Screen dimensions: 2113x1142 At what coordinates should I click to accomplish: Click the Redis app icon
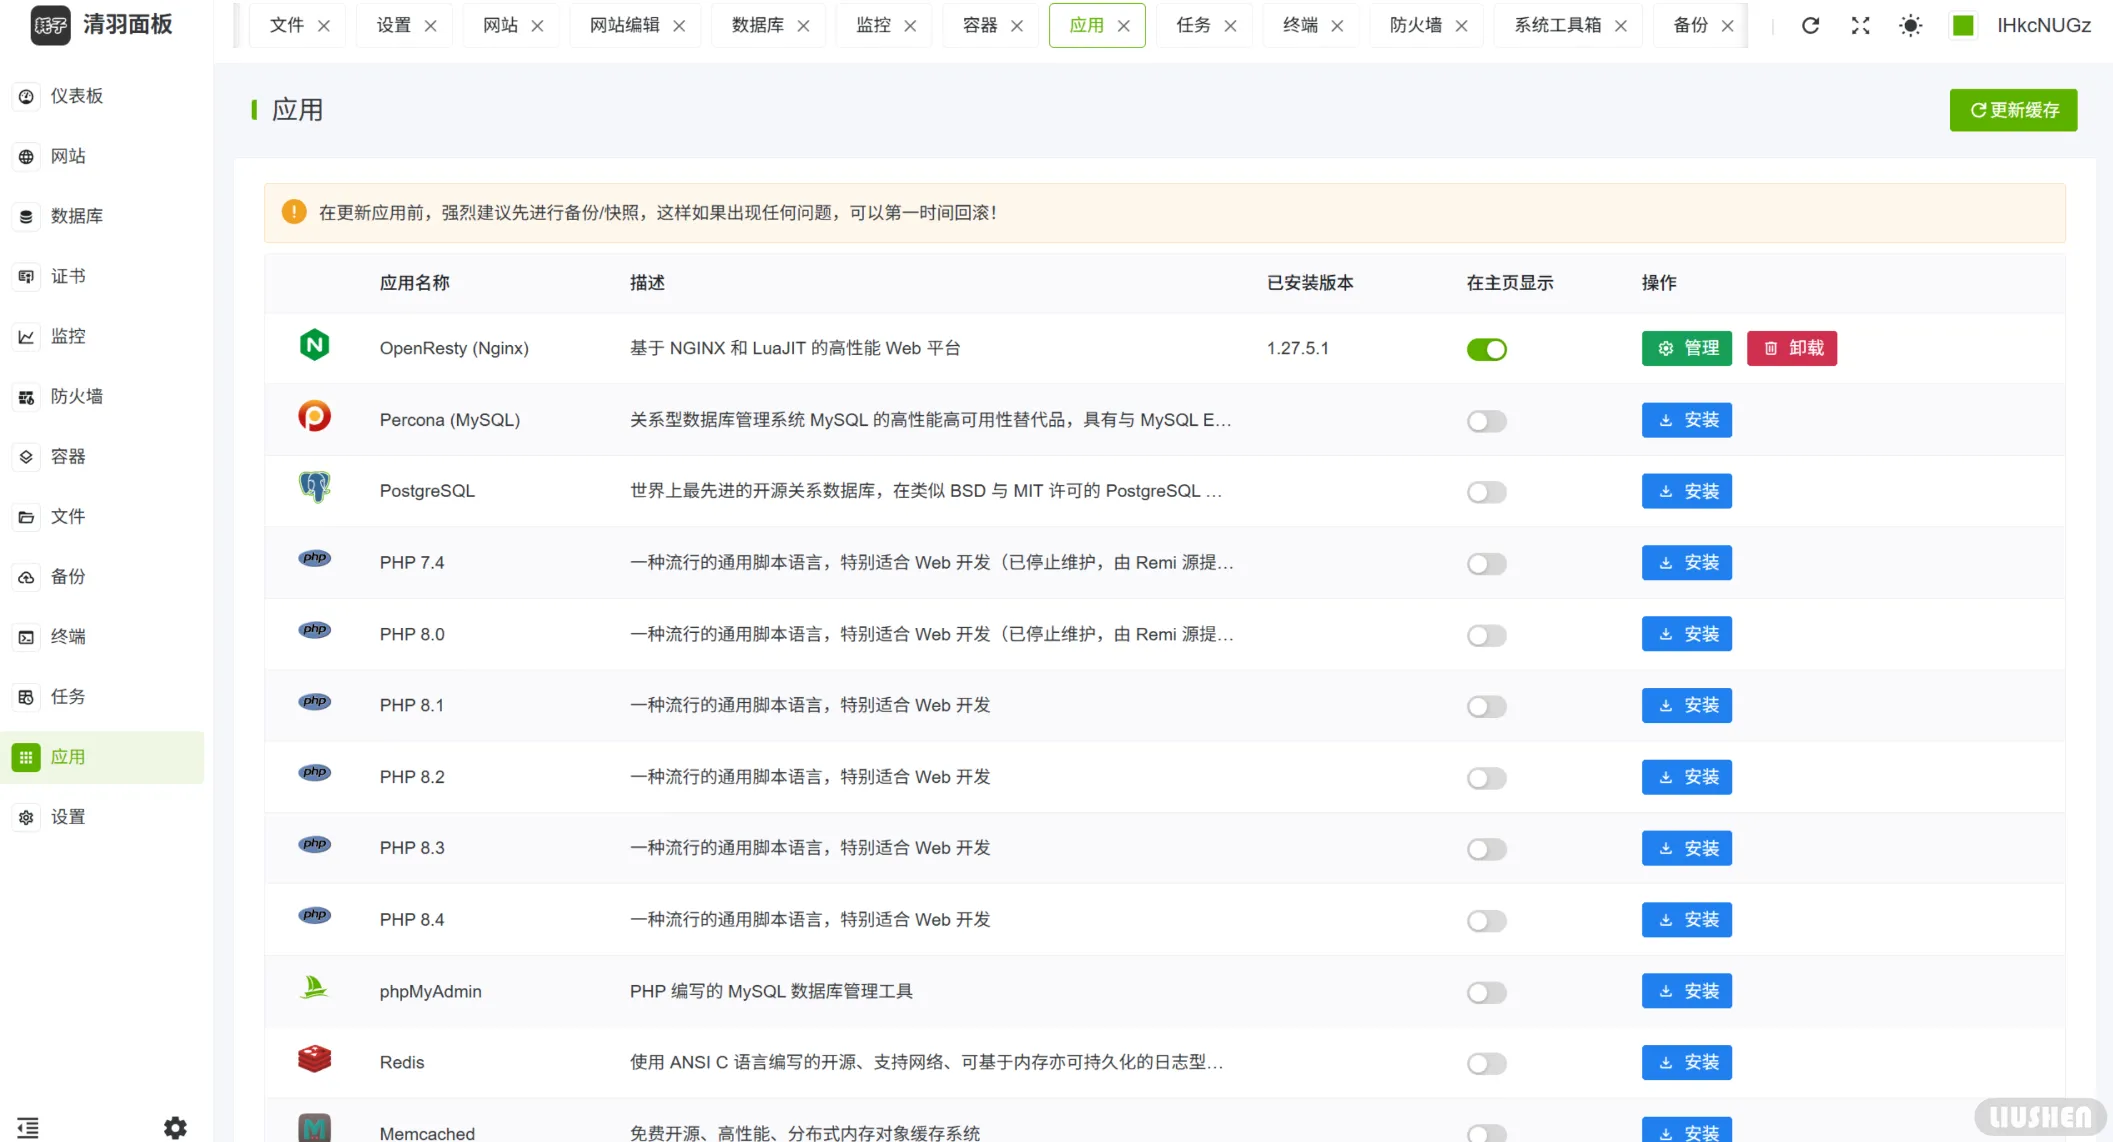pyautogui.click(x=314, y=1059)
